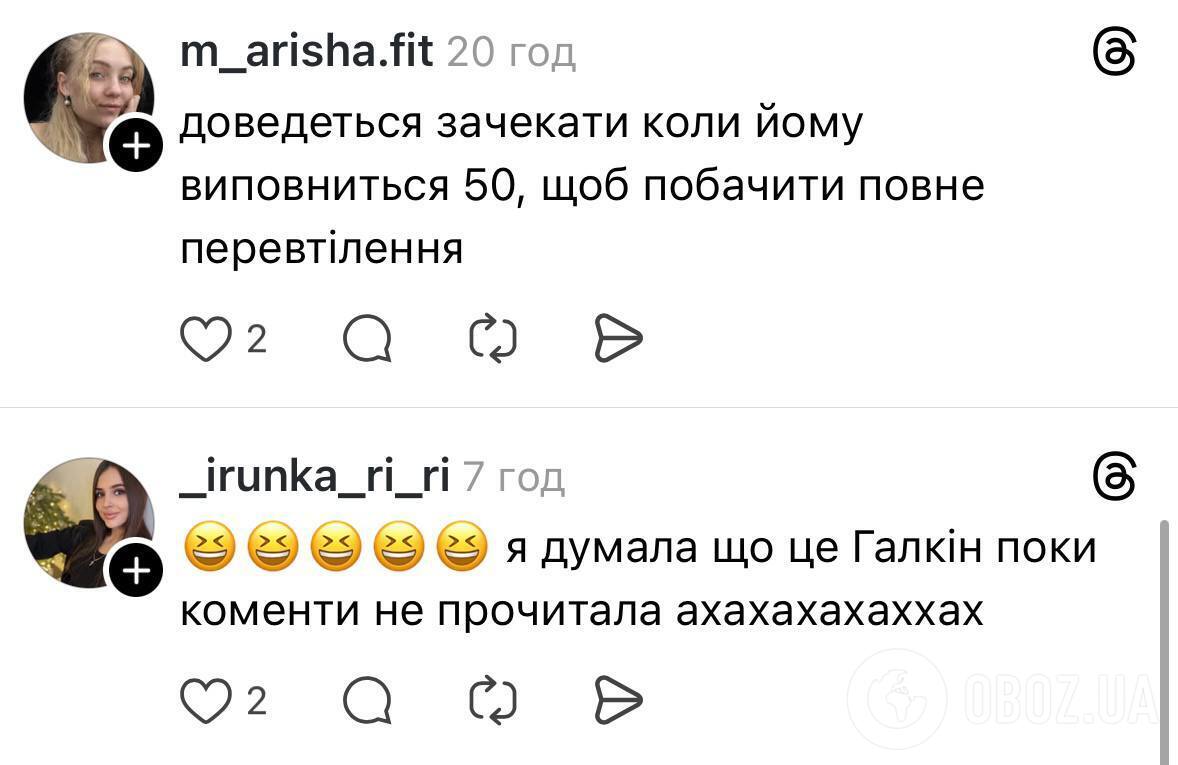Open the reply bubble on _irunka_ri_ri's comment
Image resolution: width=1178 pixels, height=765 pixels.
[367, 700]
